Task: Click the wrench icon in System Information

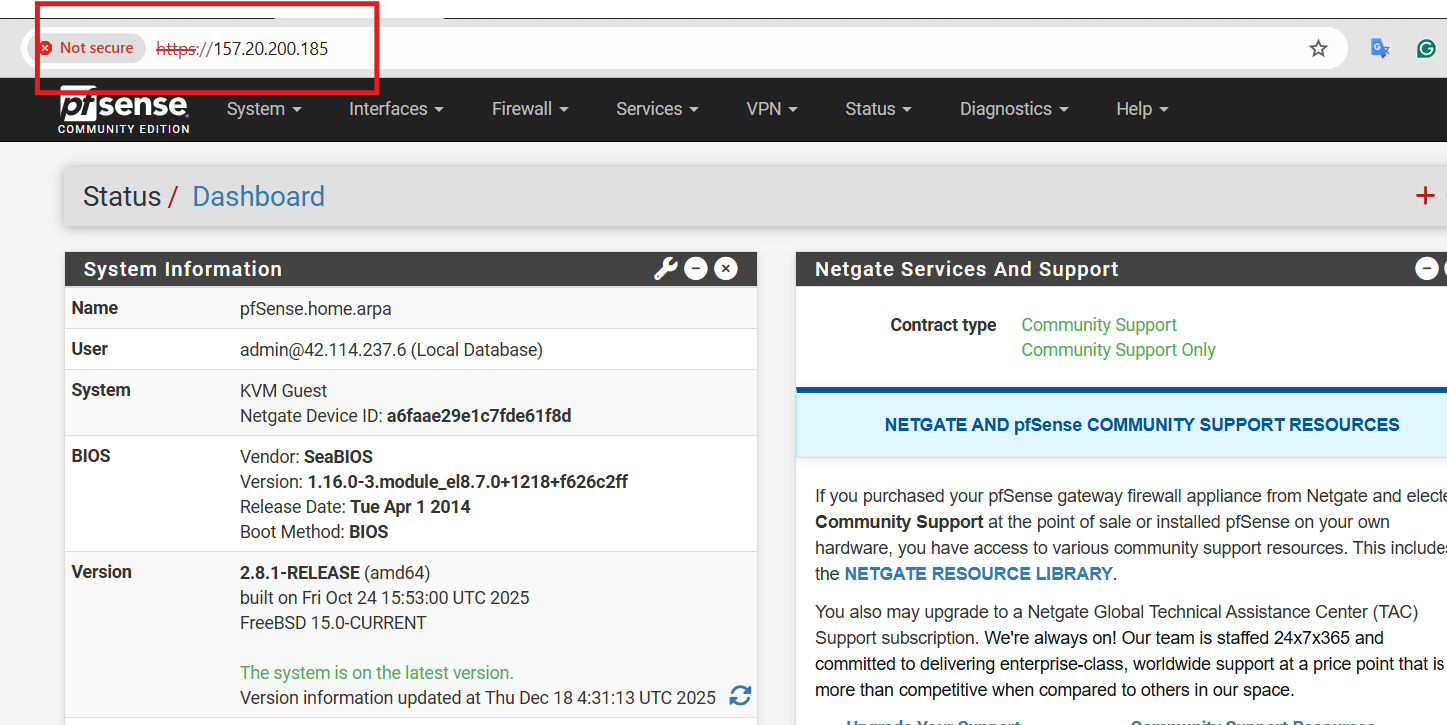Action: pyautogui.click(x=665, y=268)
